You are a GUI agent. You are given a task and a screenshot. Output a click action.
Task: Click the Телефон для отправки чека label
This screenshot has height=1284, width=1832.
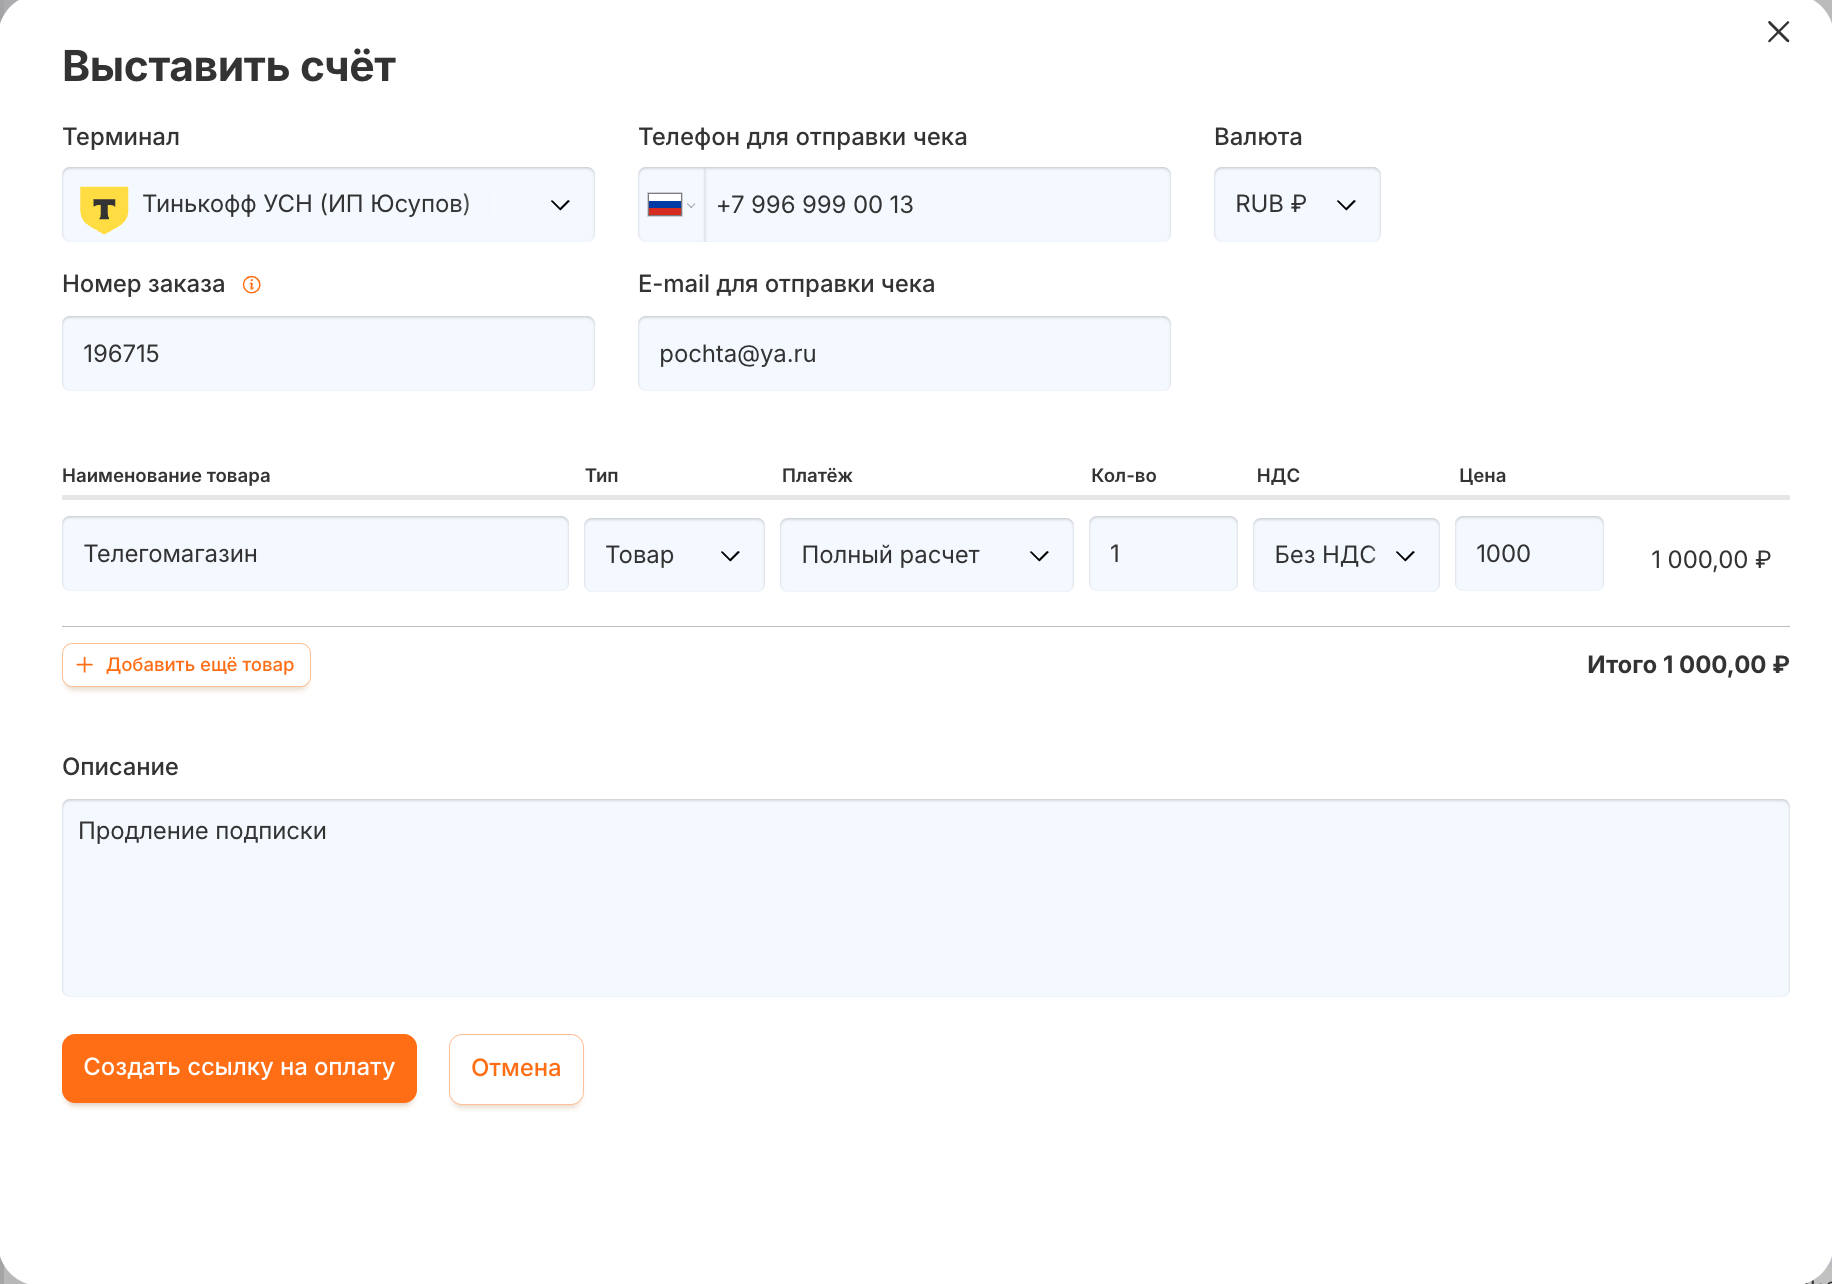tap(802, 137)
